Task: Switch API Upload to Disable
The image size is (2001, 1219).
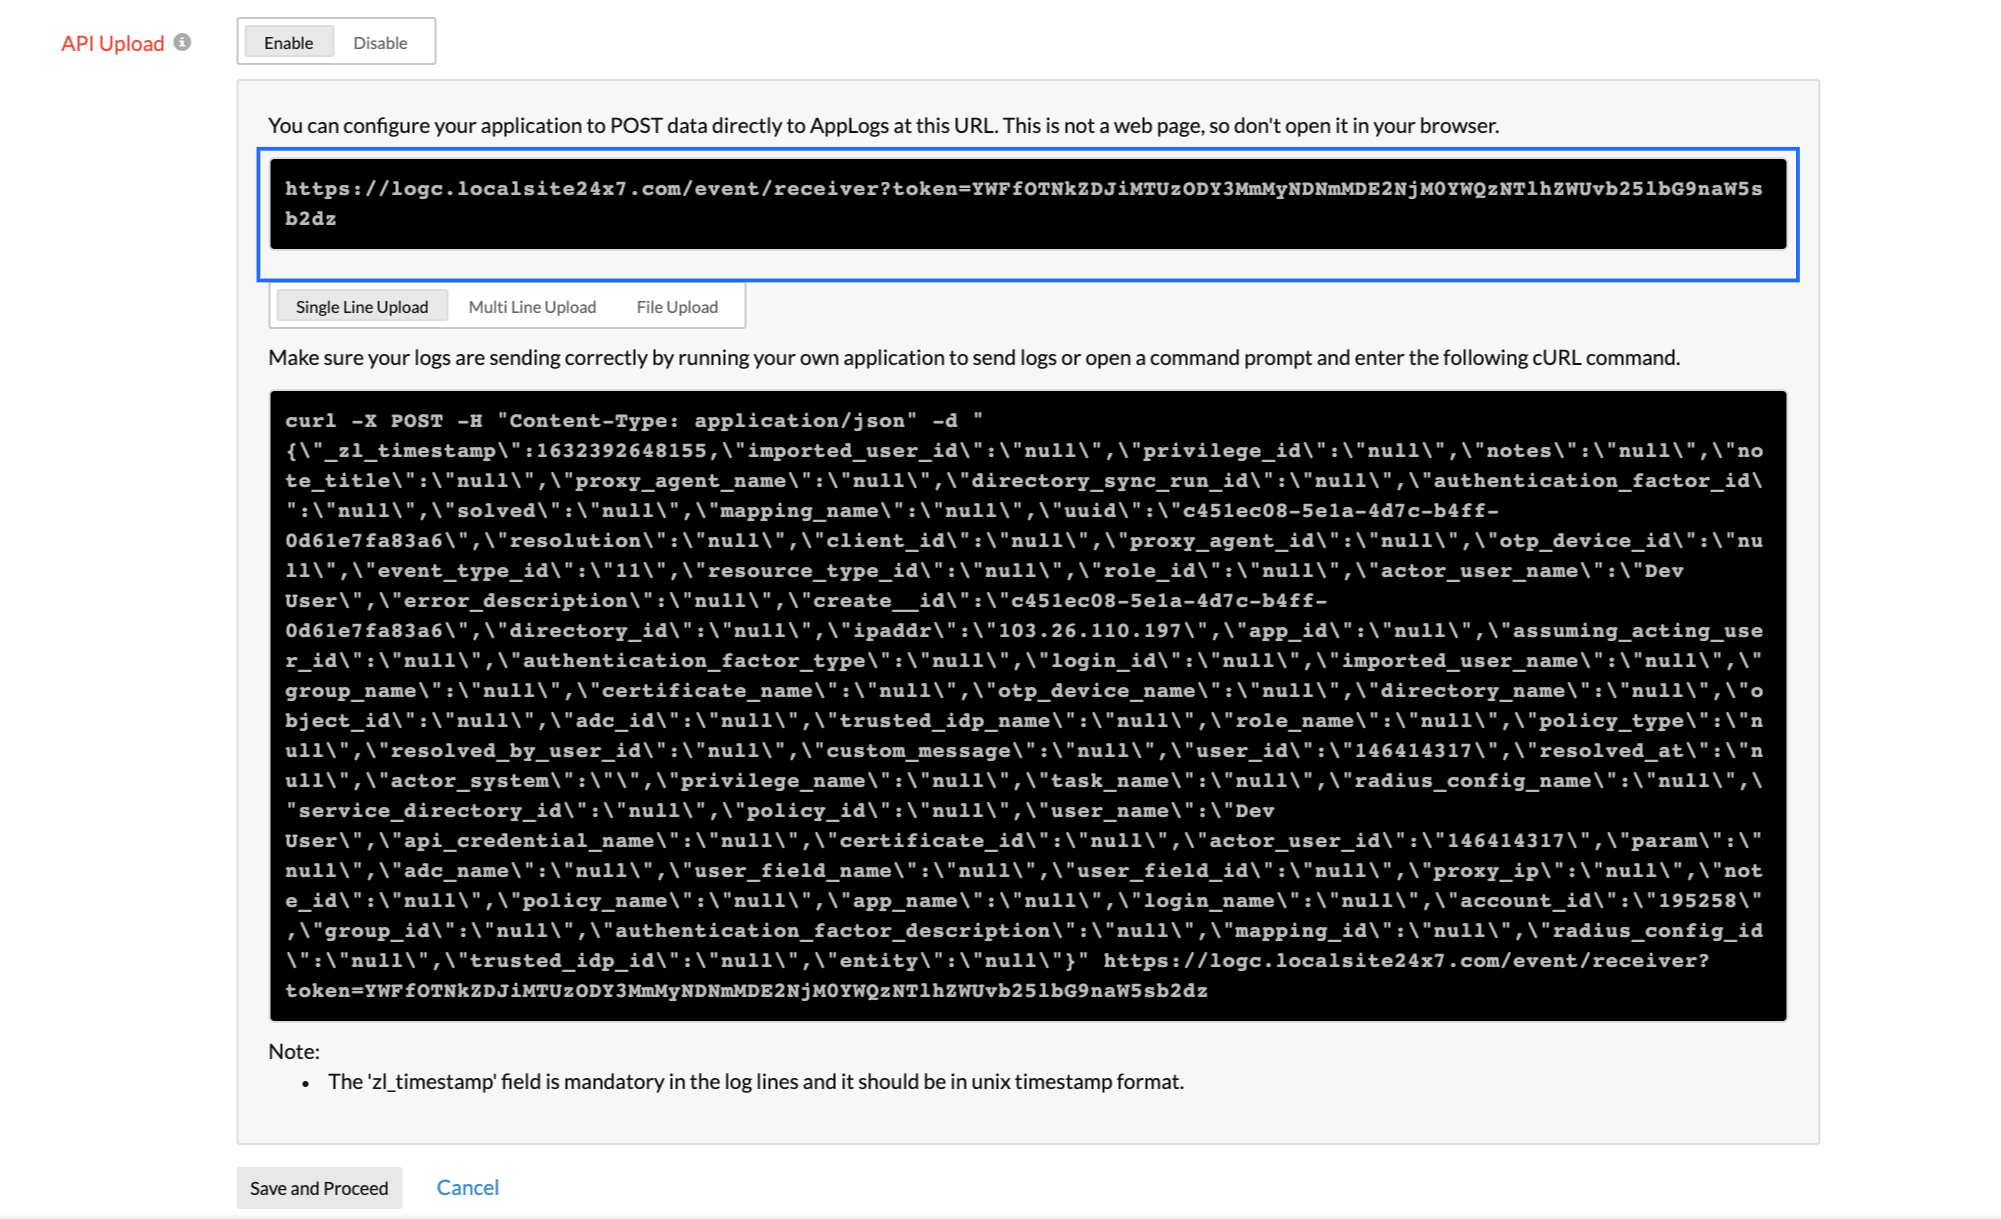Action: coord(380,43)
